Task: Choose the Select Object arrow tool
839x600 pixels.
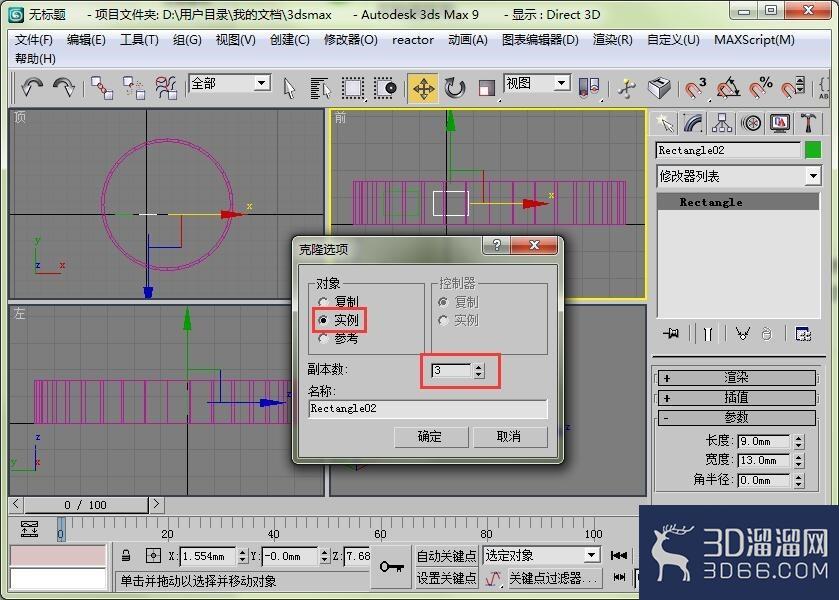Action: pyautogui.click(x=289, y=88)
